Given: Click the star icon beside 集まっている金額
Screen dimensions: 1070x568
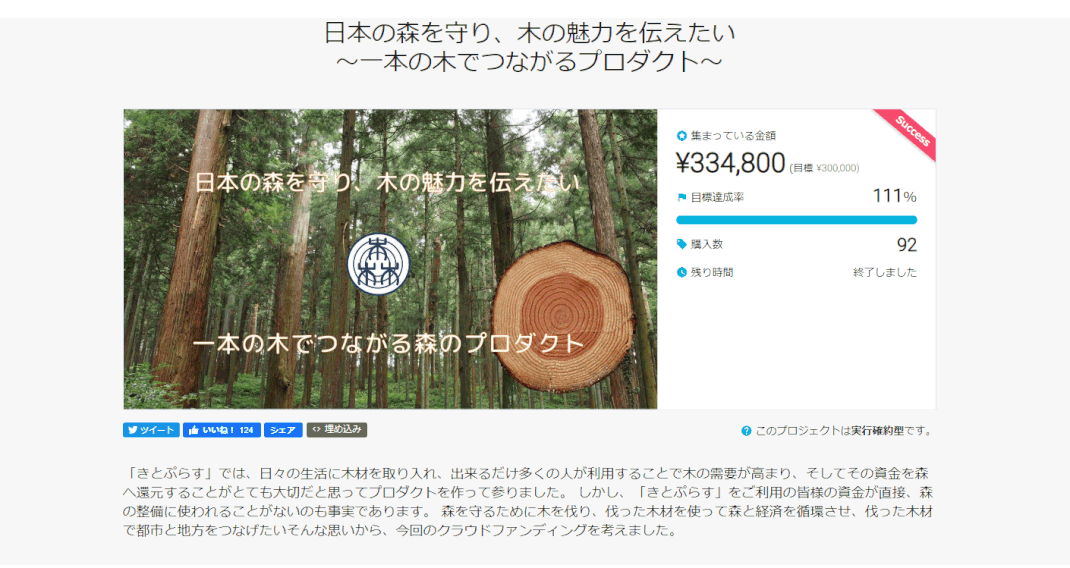Looking at the screenshot, I should pos(681,136).
